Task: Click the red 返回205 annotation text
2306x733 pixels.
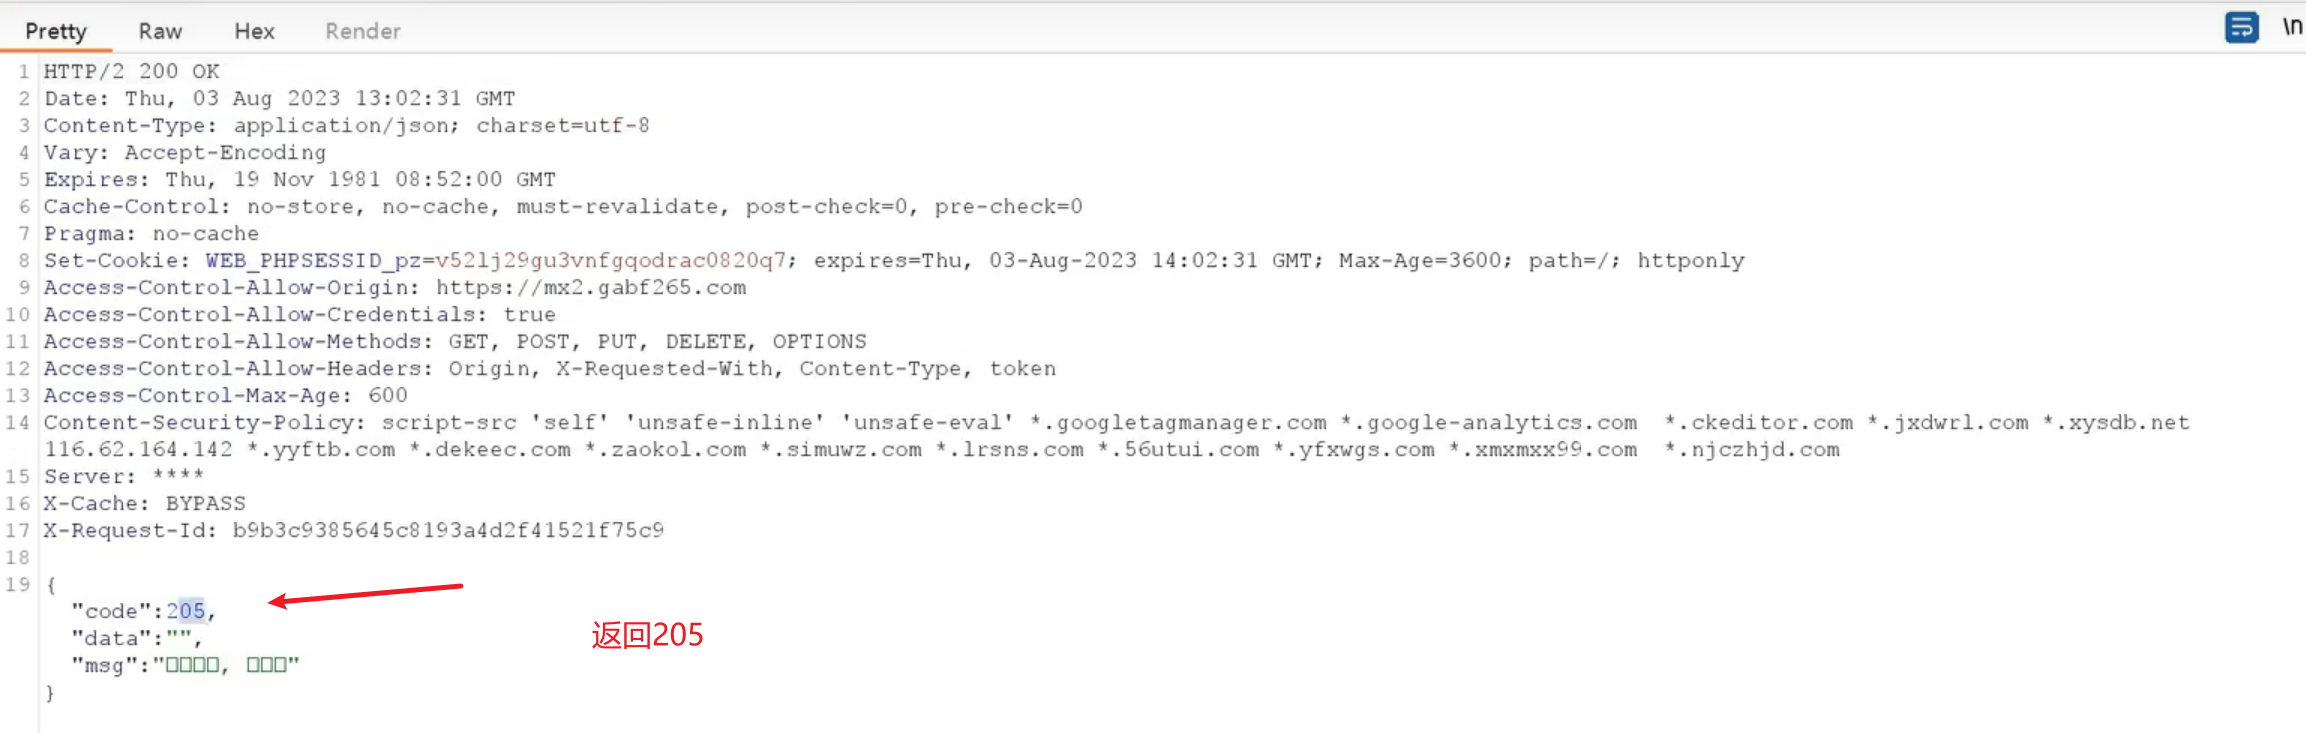Action: click(647, 635)
